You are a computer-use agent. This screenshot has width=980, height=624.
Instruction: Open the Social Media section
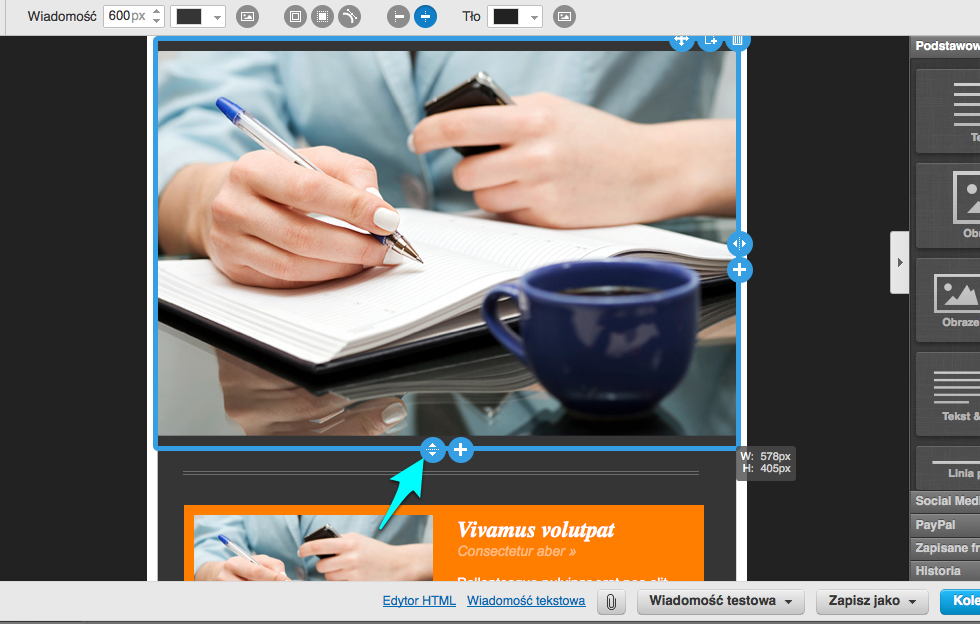coord(945,501)
